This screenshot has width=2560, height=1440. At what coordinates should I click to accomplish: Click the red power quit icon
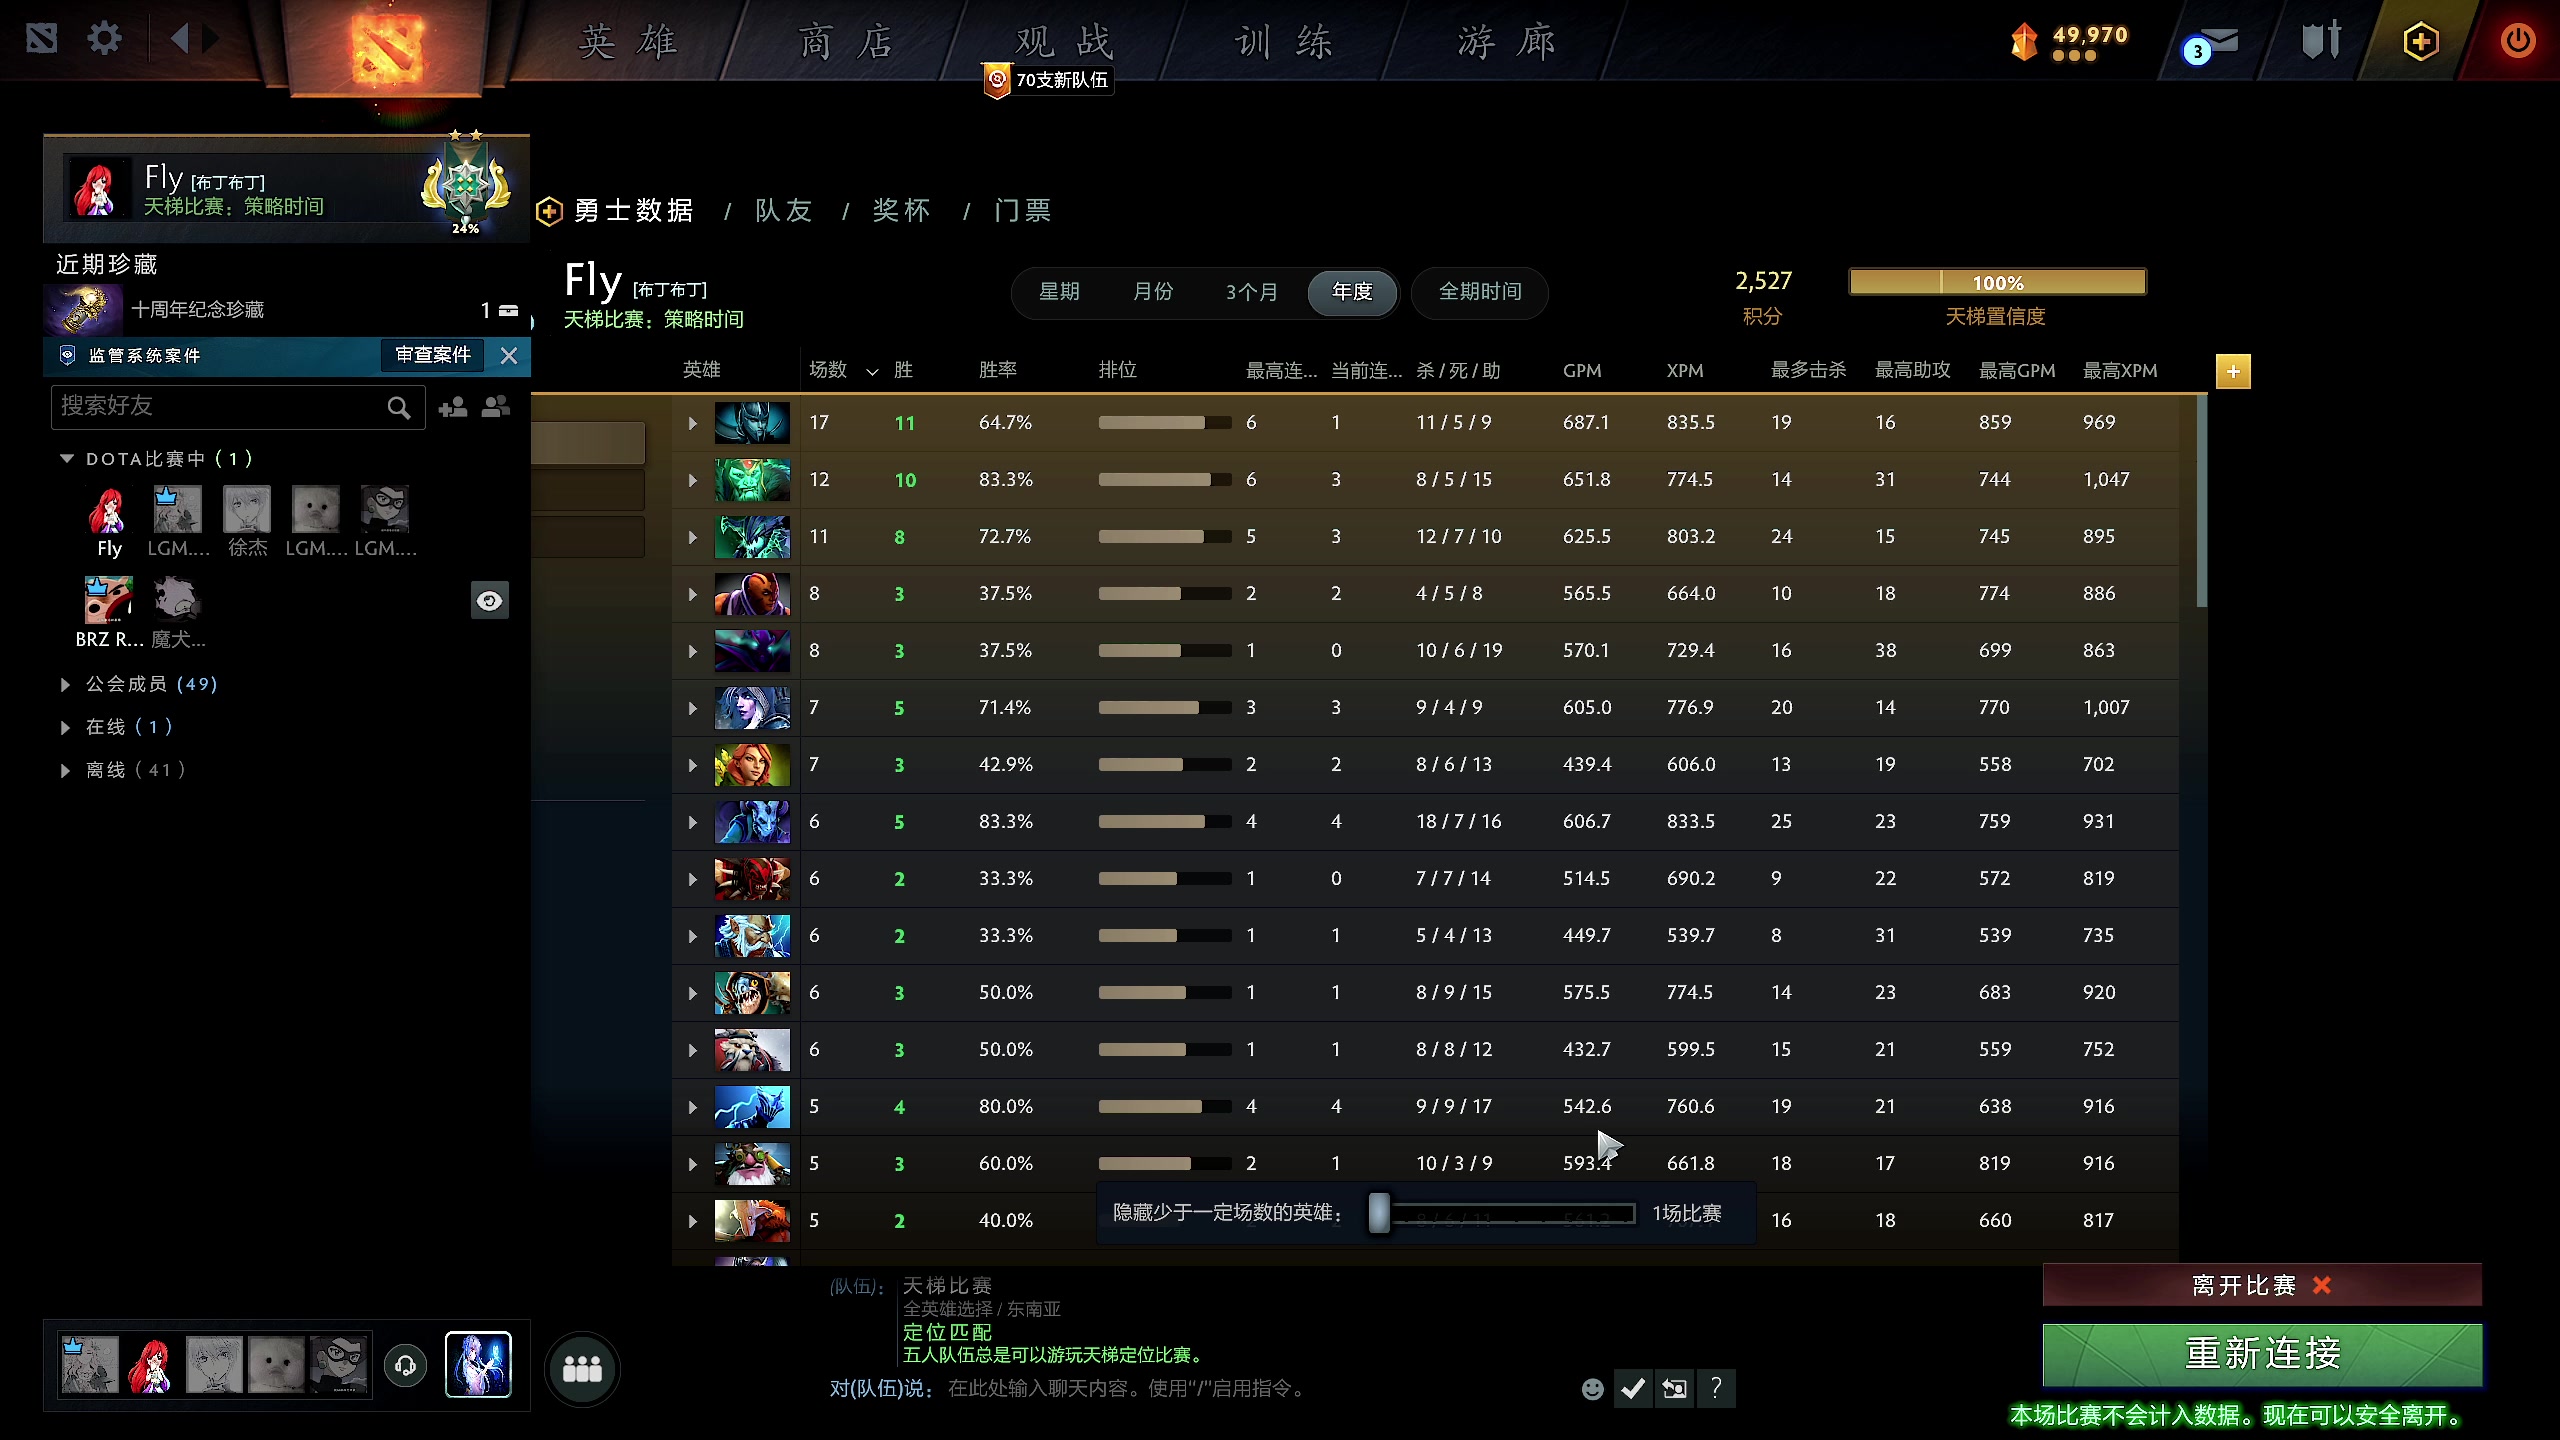[2517, 41]
